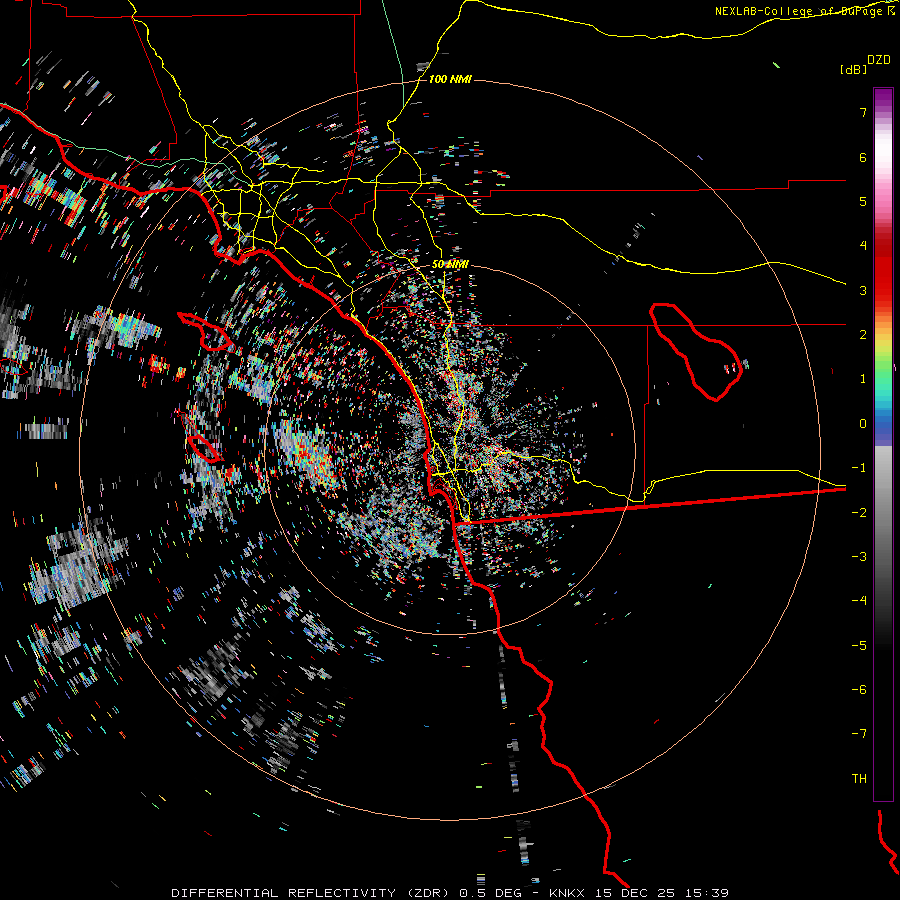This screenshot has width=900, height=900.
Task: Pick the purple top of the color bar
Action: click(883, 98)
